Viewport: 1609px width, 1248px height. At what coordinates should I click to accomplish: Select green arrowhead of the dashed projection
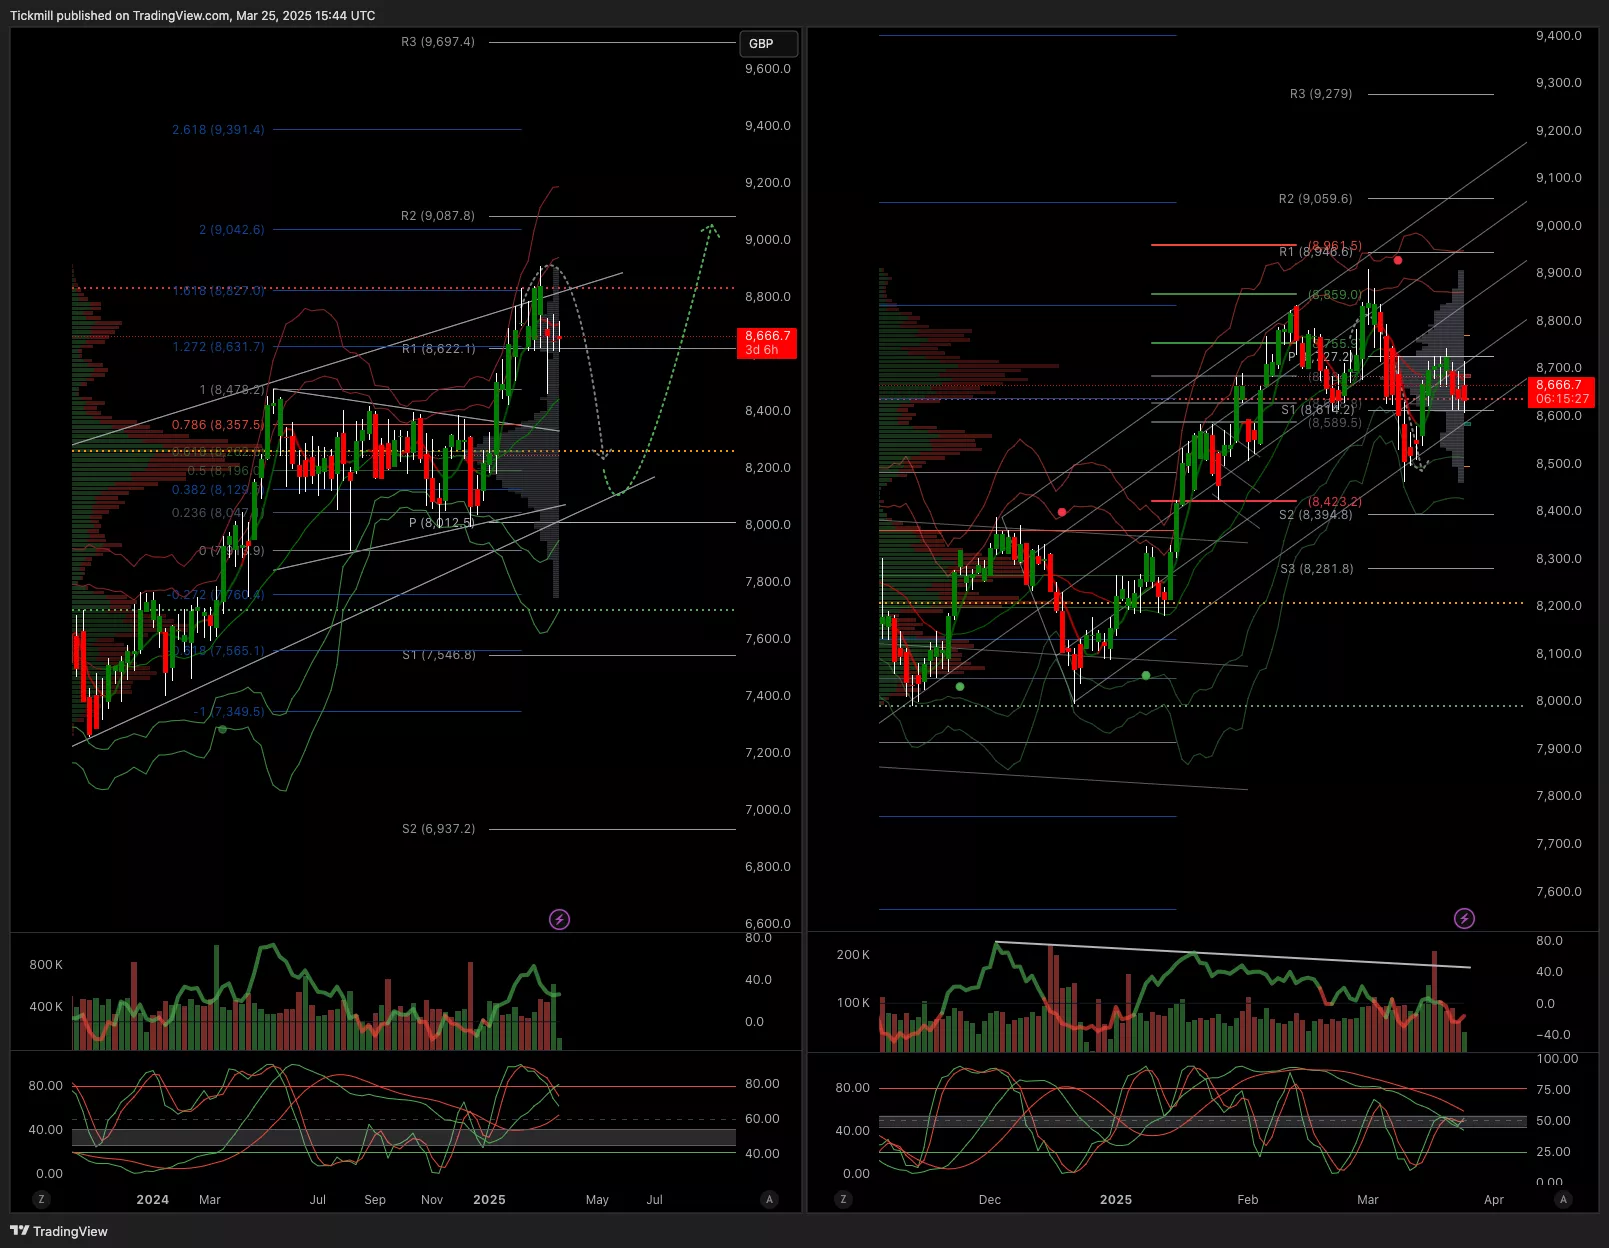pyautogui.click(x=710, y=229)
